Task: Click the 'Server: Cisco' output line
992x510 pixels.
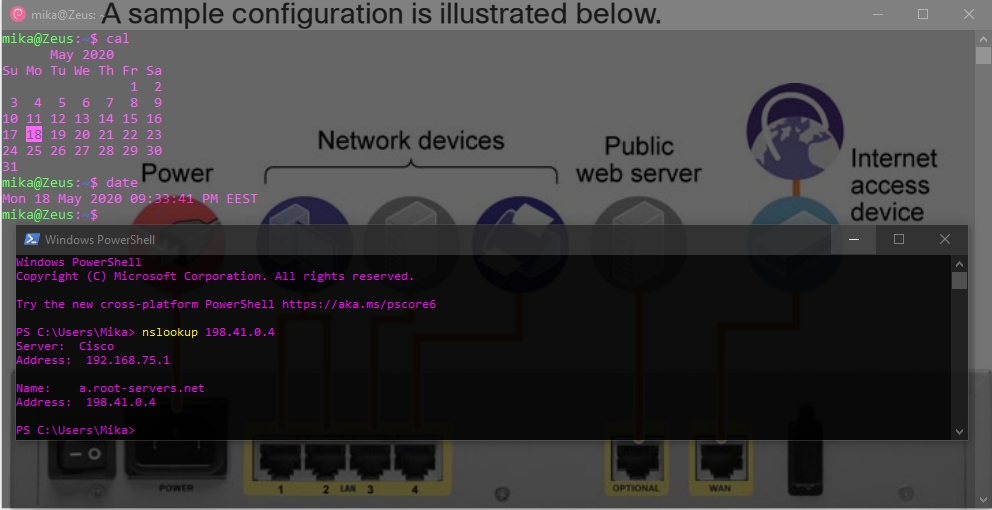Action: pos(65,346)
